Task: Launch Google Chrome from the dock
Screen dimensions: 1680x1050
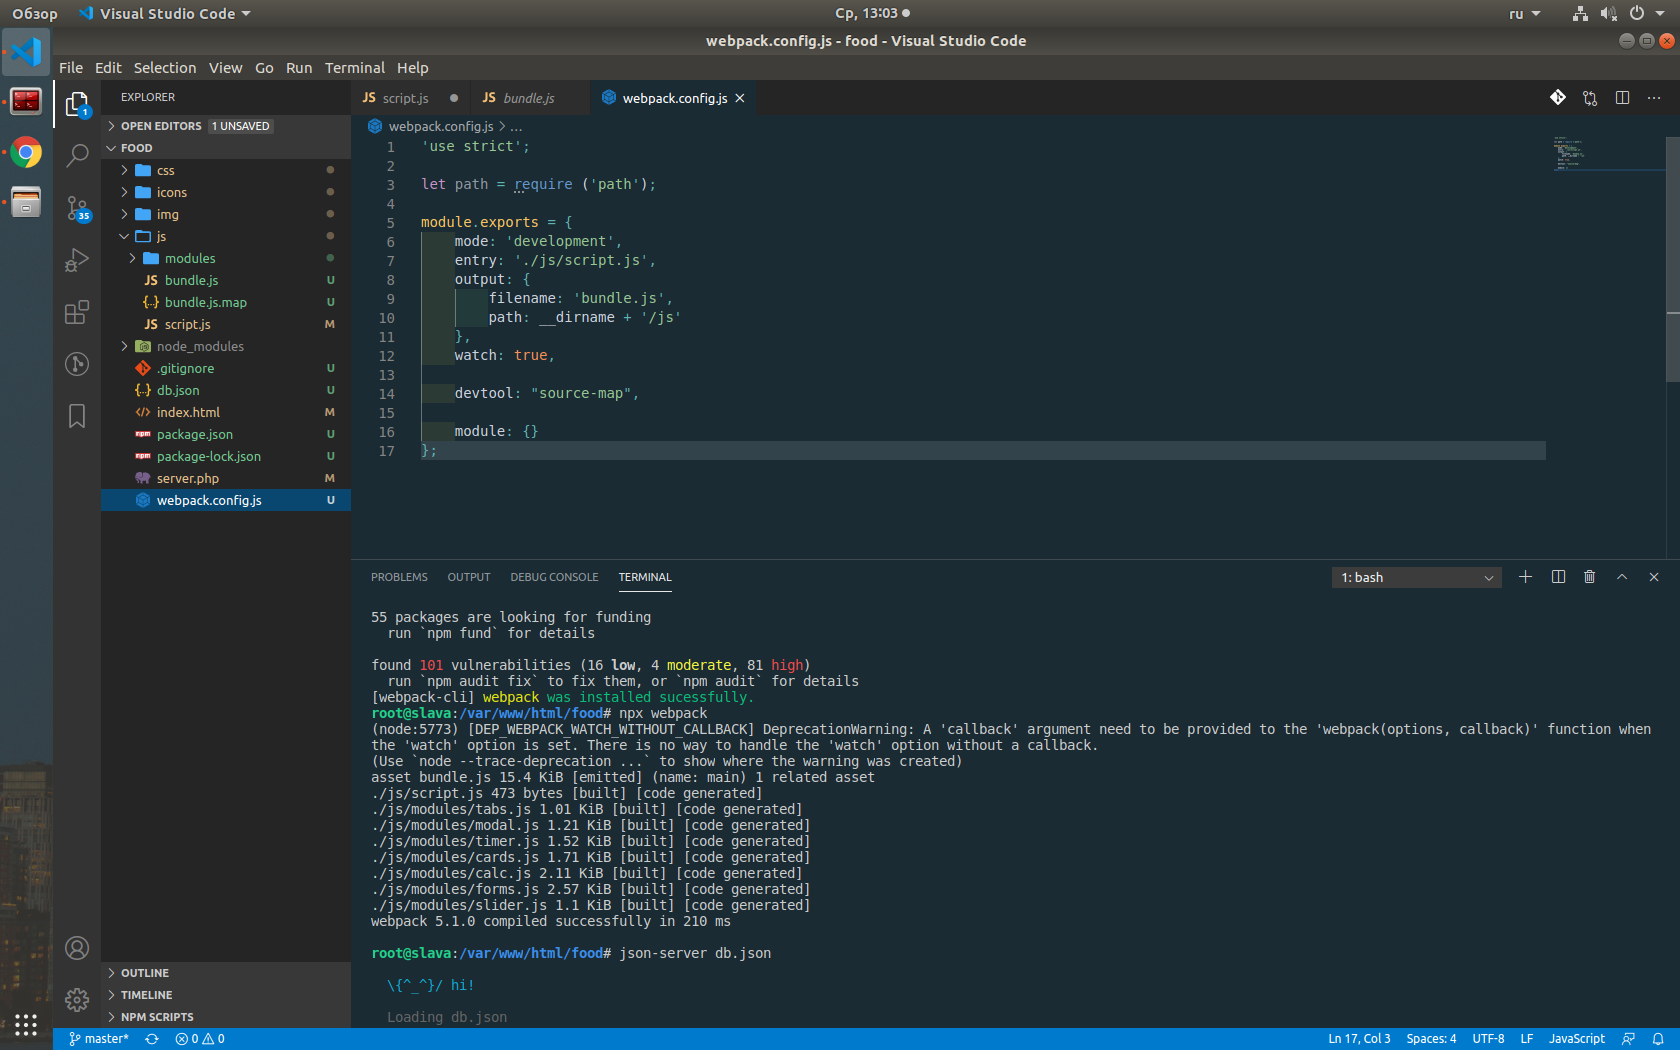Action: (x=26, y=153)
